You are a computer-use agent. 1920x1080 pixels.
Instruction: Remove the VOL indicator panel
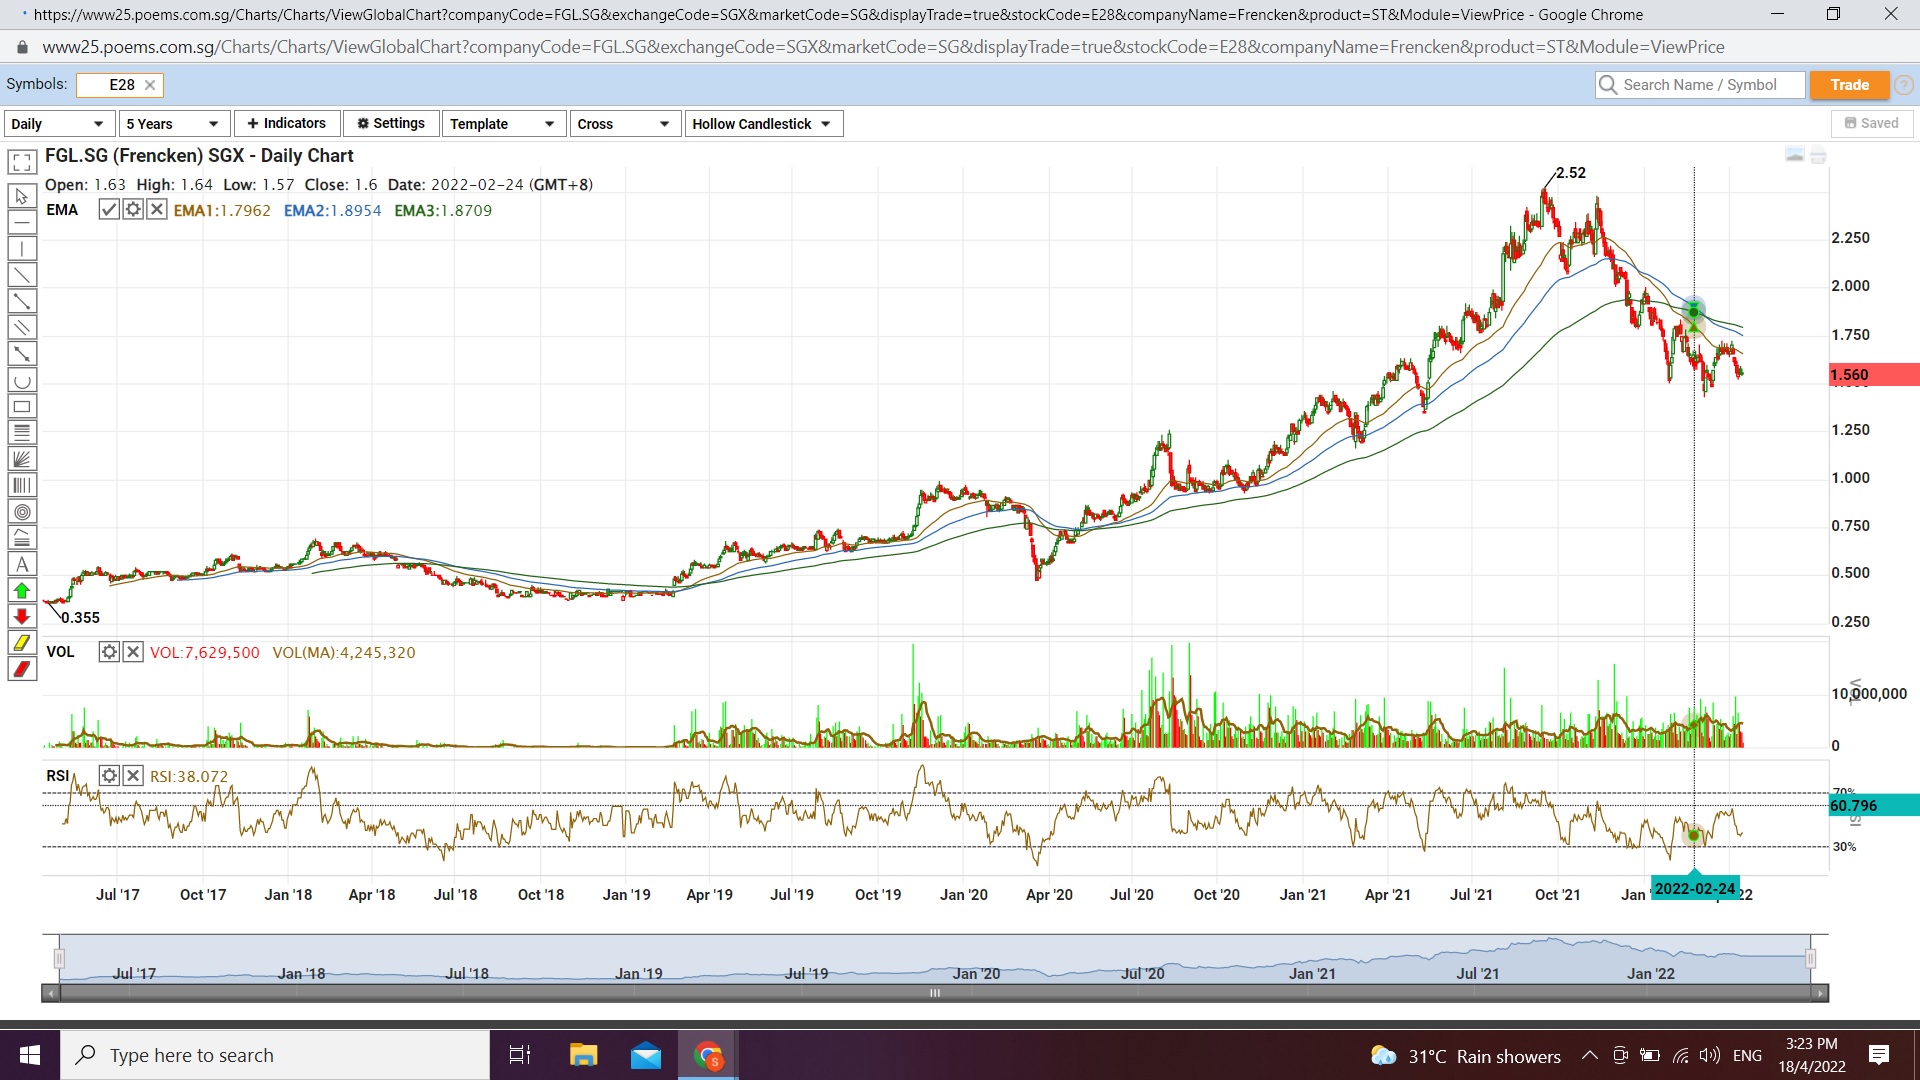click(x=133, y=652)
